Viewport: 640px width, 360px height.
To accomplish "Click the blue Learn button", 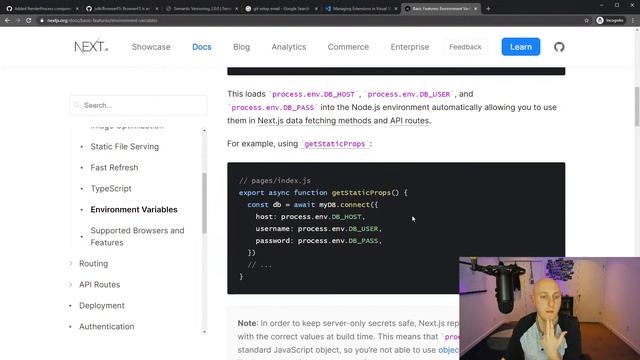I will point(521,47).
